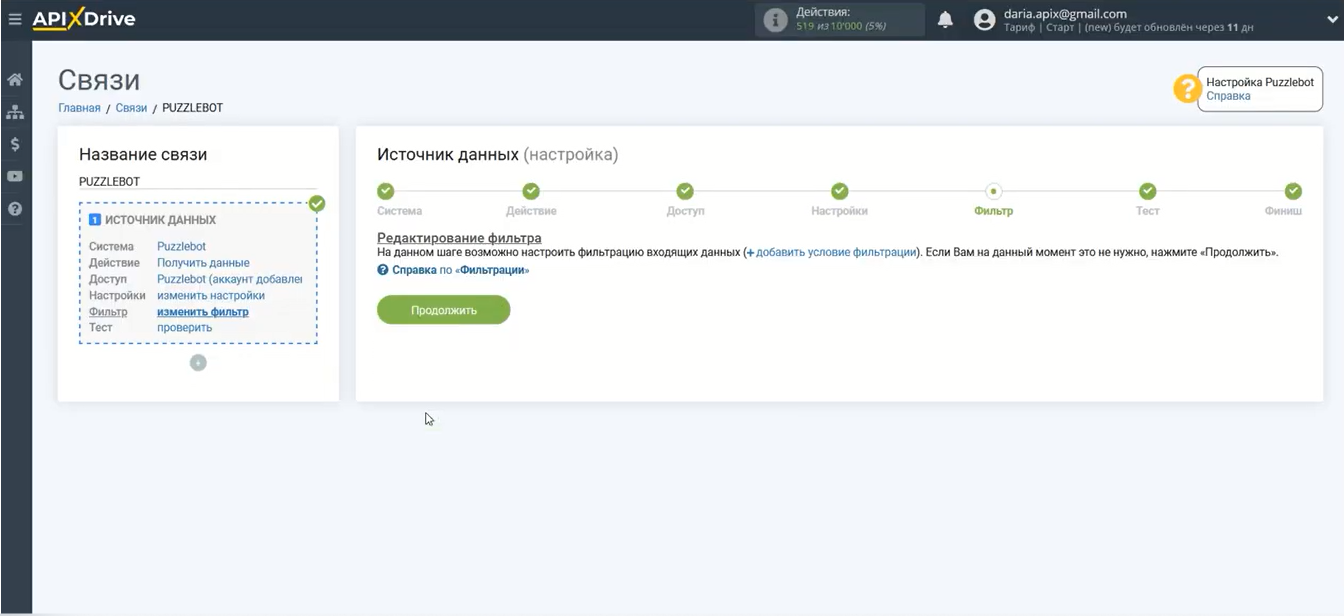
Task: Click the green checkmark on data source block
Action: (x=317, y=204)
